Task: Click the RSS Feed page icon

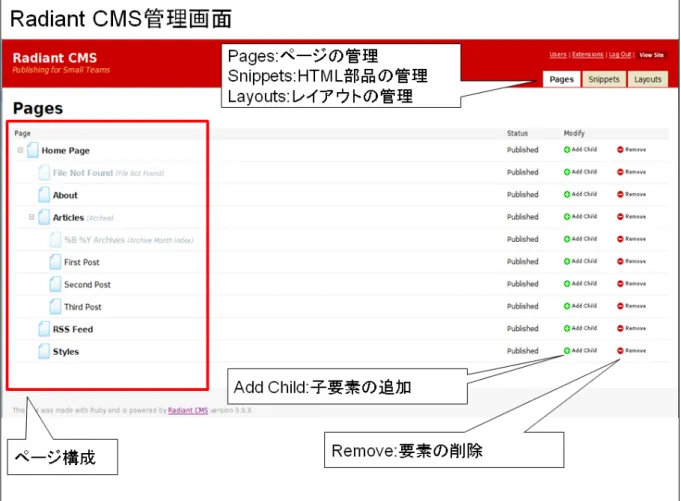Action: pyautogui.click(x=44, y=329)
